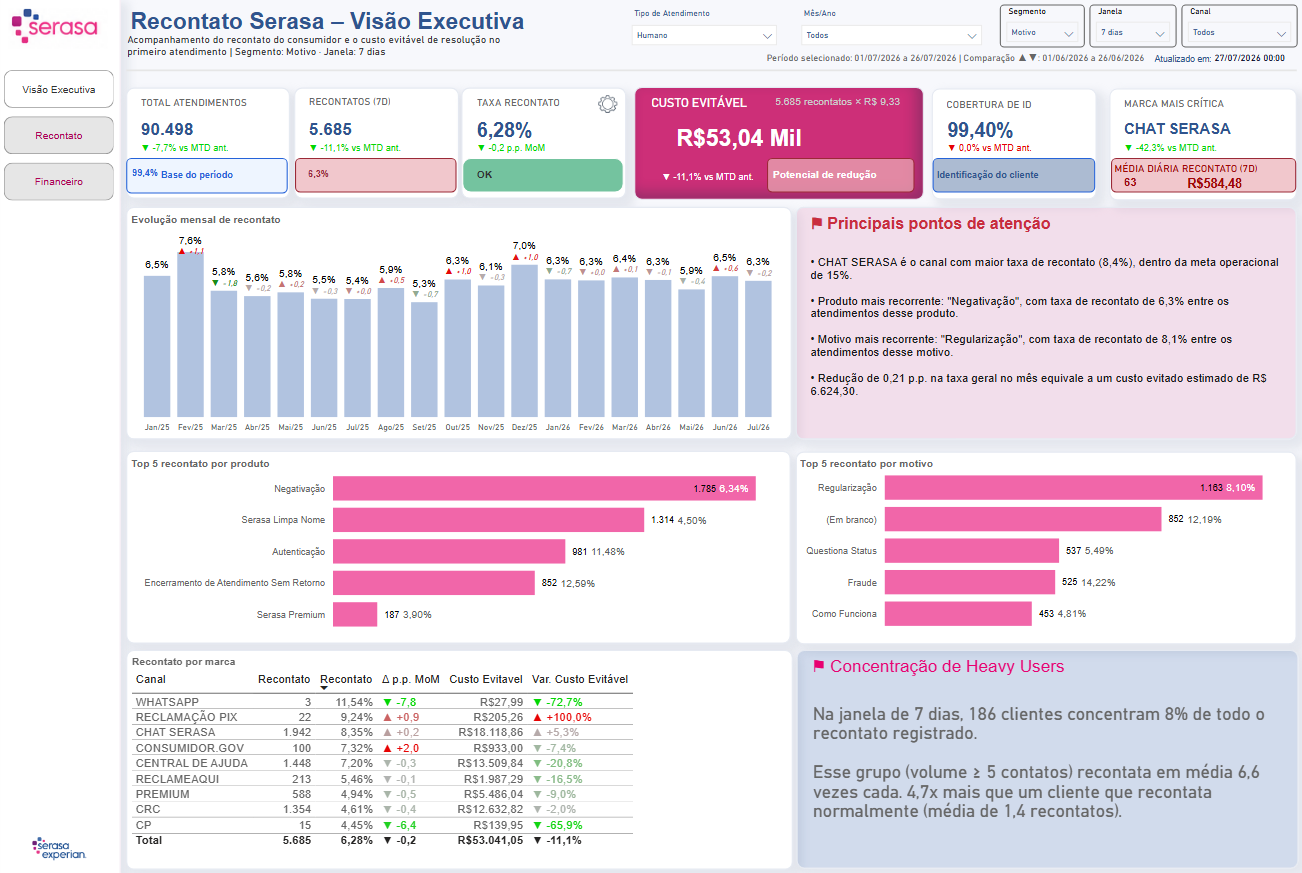Viewport: 1302px width, 873px height.
Task: Click the R$53.041,05 total cell
Action: click(490, 840)
